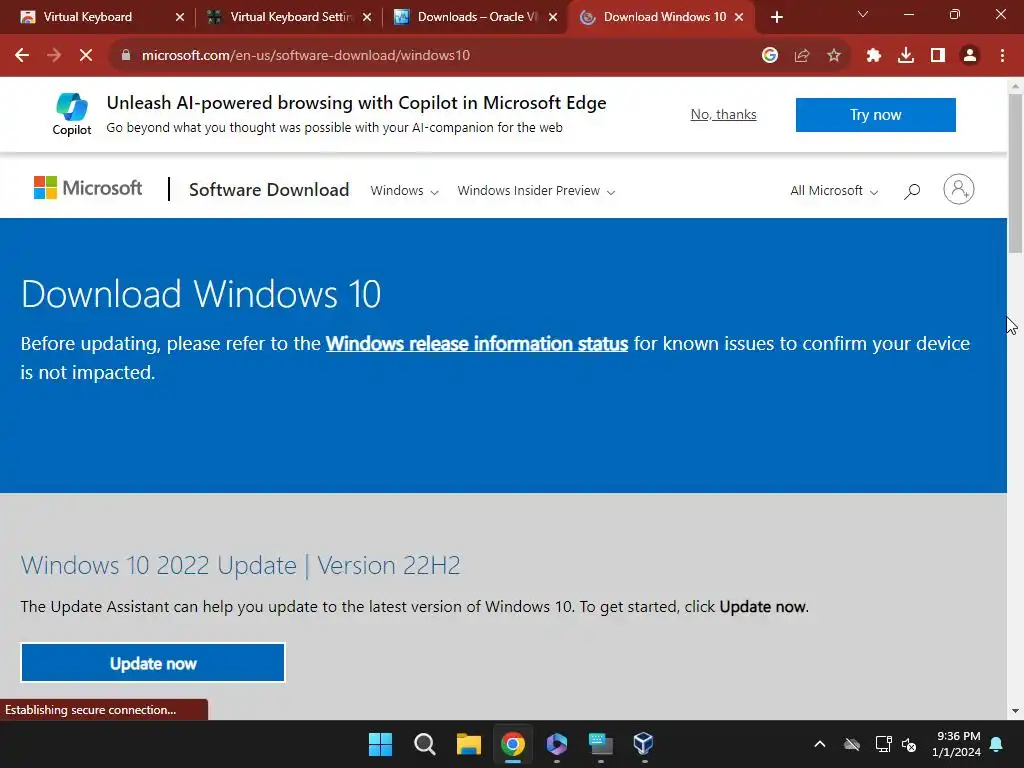Open the Microsoft site search icon
The width and height of the screenshot is (1024, 768).
tap(912, 191)
